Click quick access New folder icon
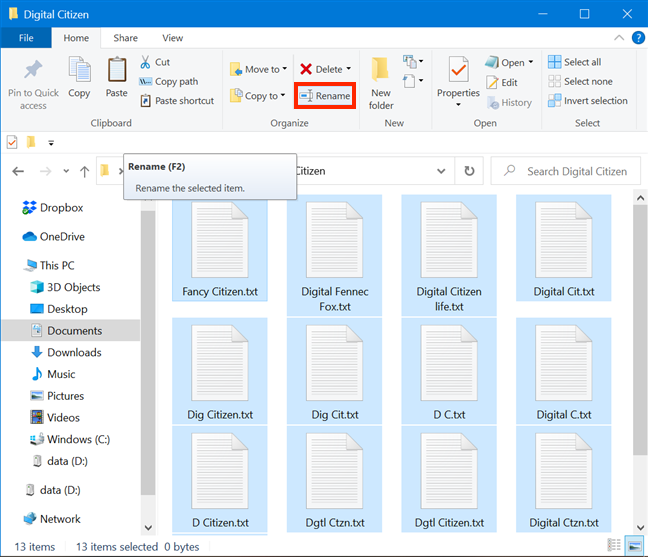Screen dimensions: 648x557 (x=31, y=142)
